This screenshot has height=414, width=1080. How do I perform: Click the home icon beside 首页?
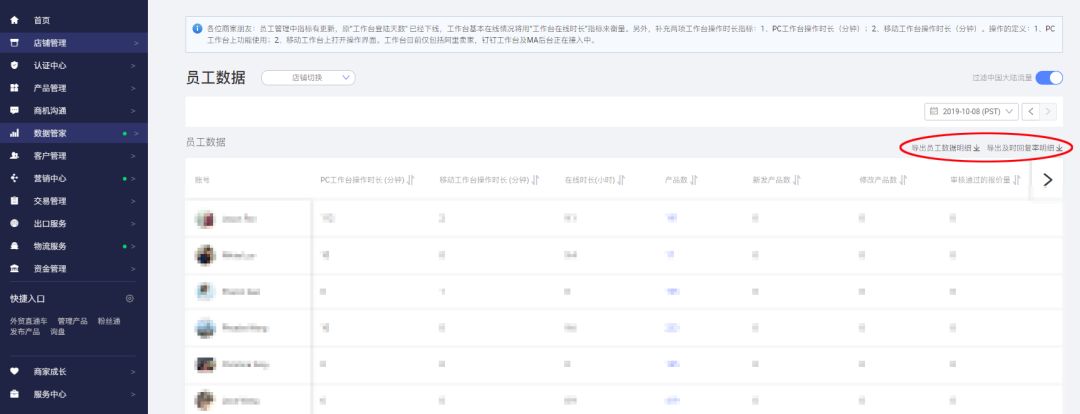tap(14, 21)
